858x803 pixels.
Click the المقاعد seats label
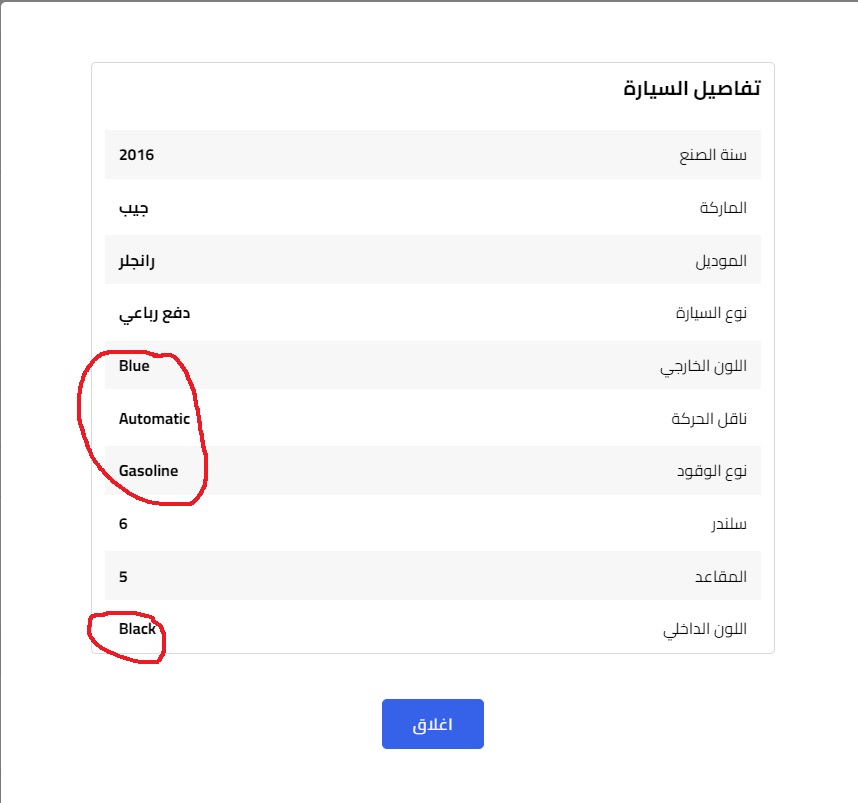[x=721, y=576]
